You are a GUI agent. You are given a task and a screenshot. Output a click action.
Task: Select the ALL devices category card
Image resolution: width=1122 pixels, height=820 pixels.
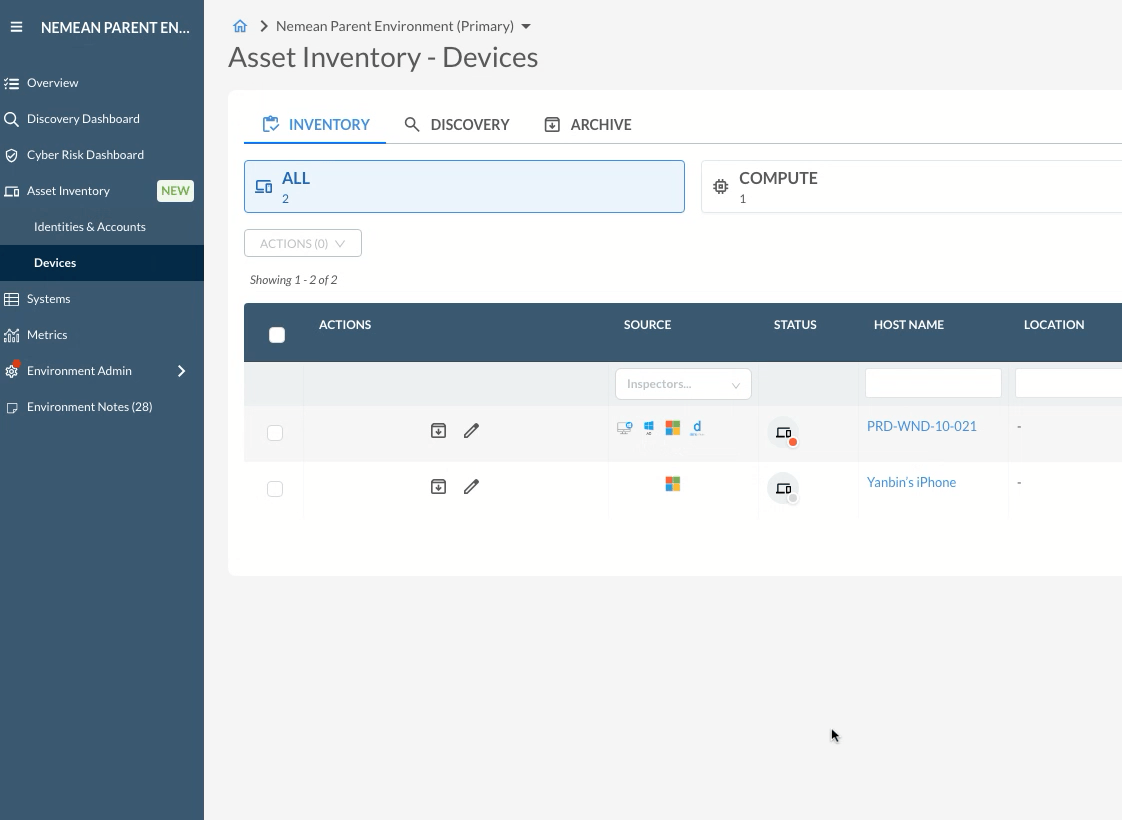coord(464,187)
